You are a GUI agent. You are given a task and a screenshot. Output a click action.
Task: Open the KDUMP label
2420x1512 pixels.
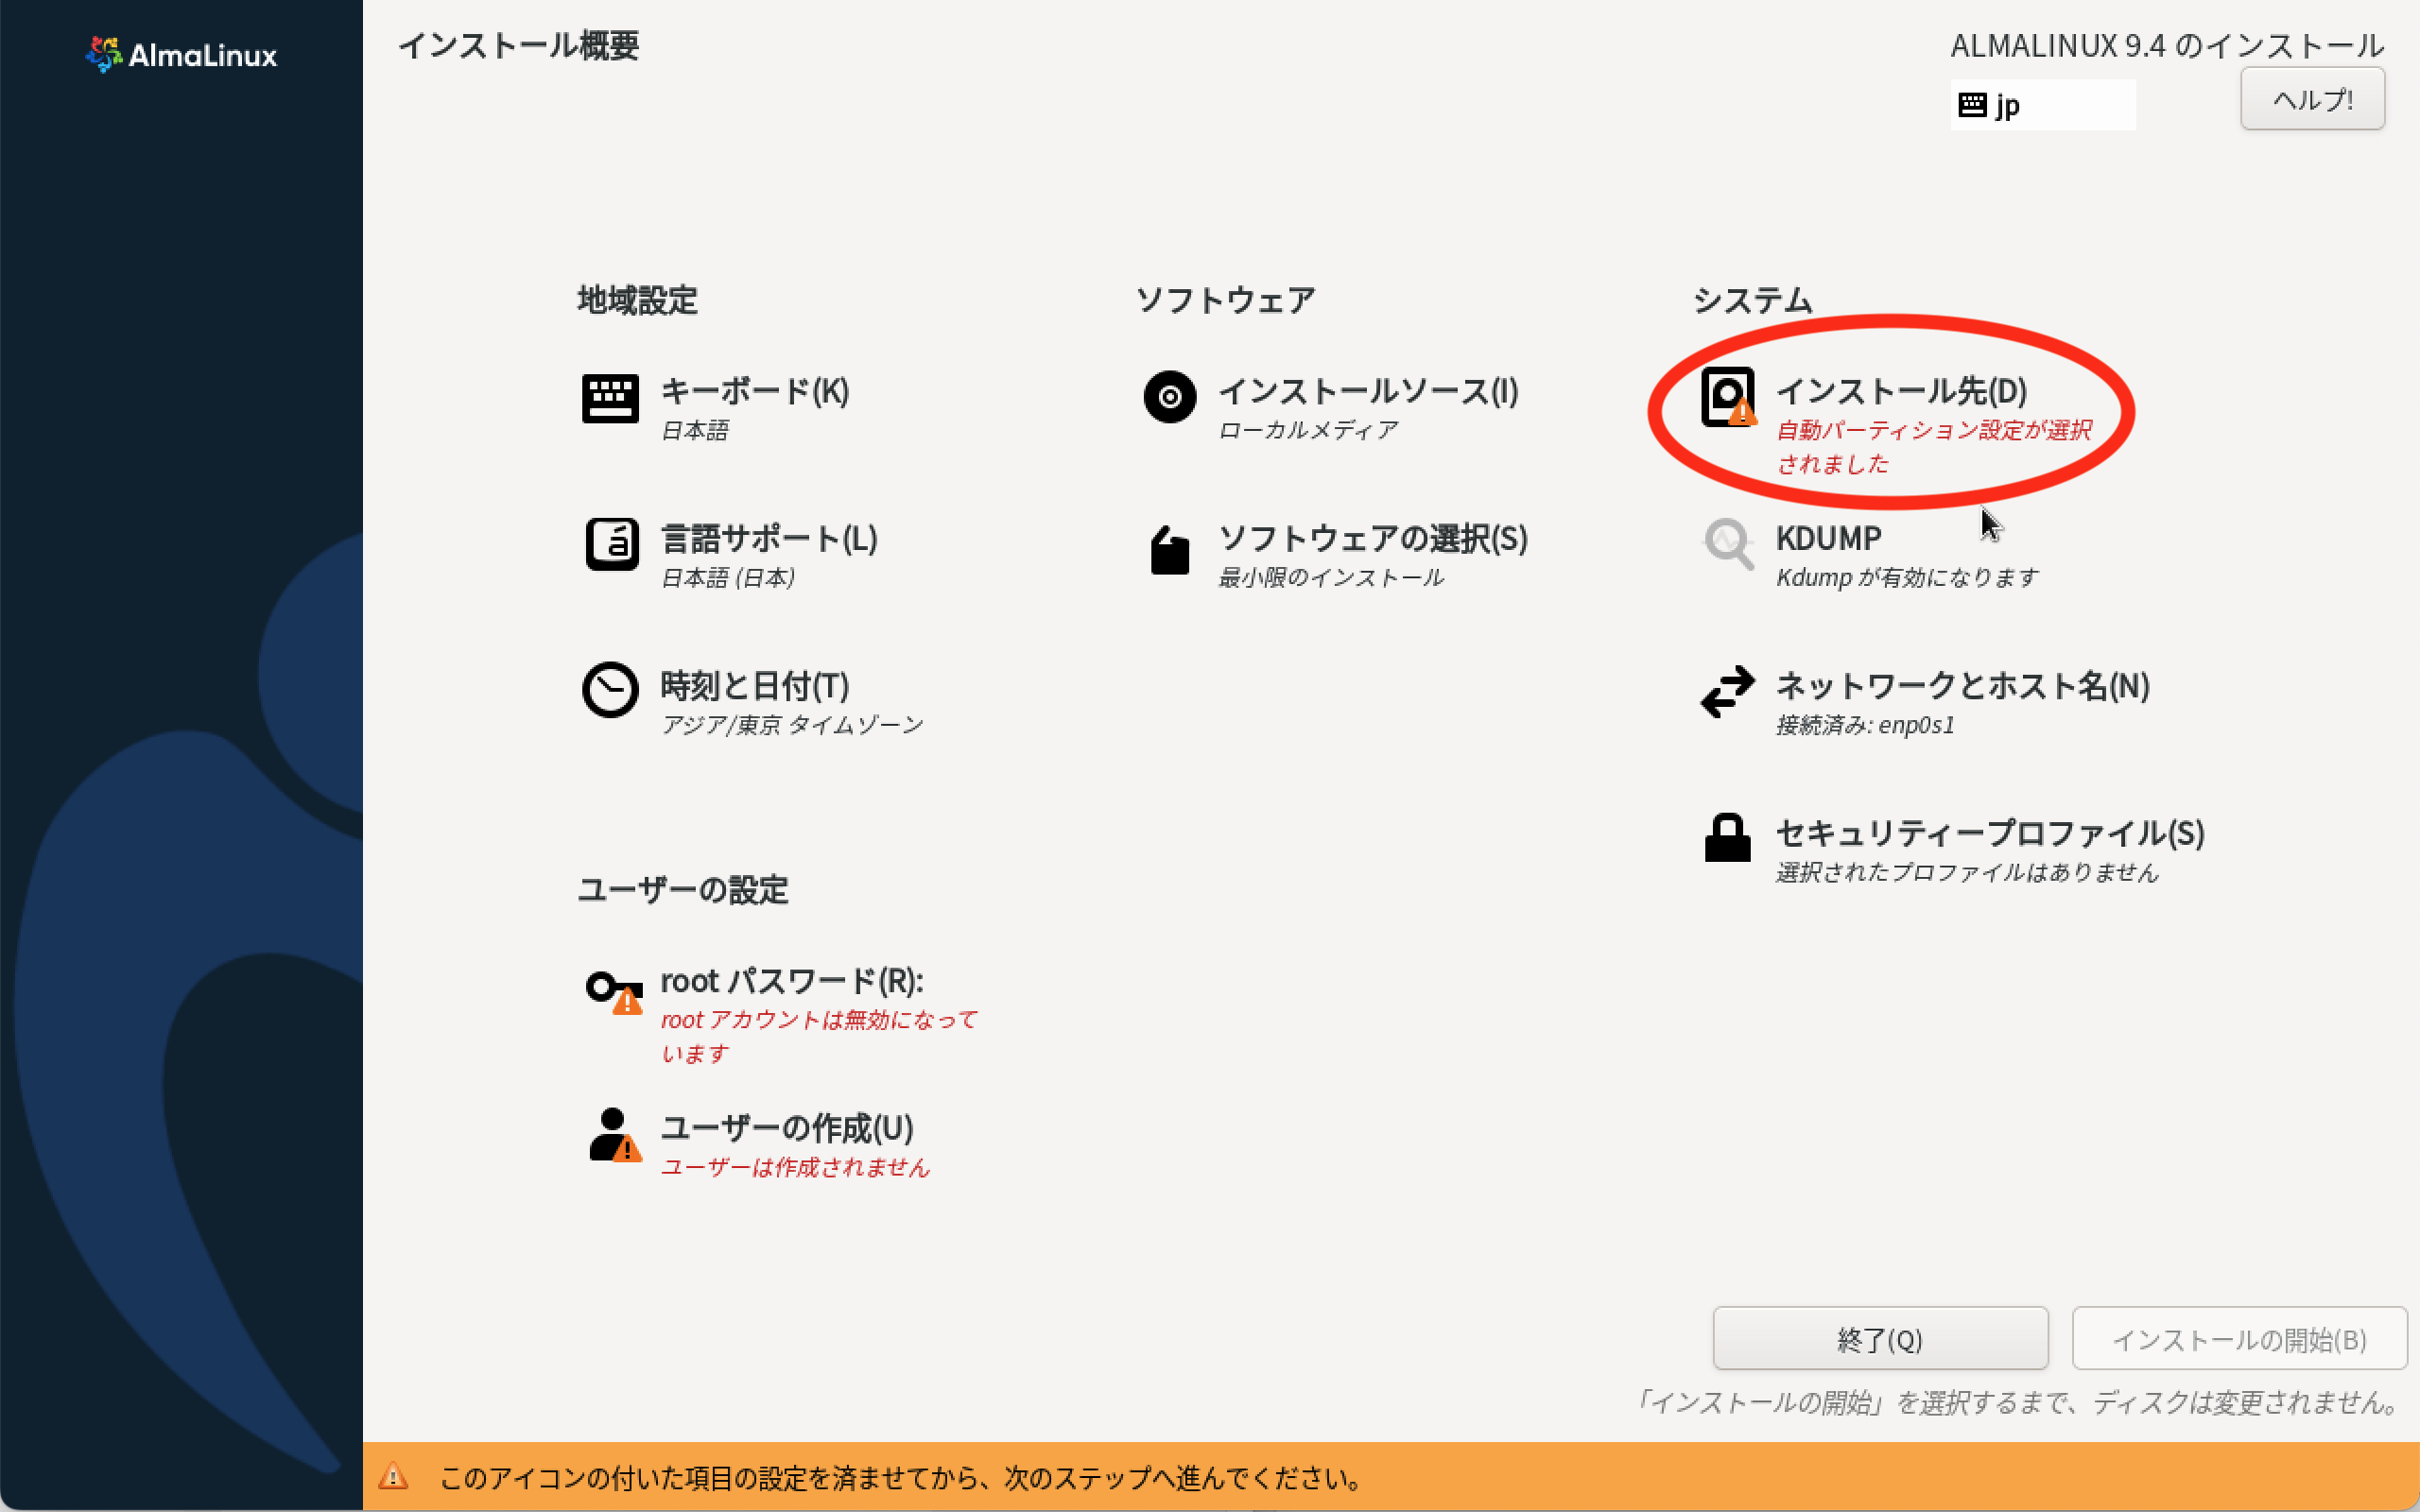tap(1828, 538)
